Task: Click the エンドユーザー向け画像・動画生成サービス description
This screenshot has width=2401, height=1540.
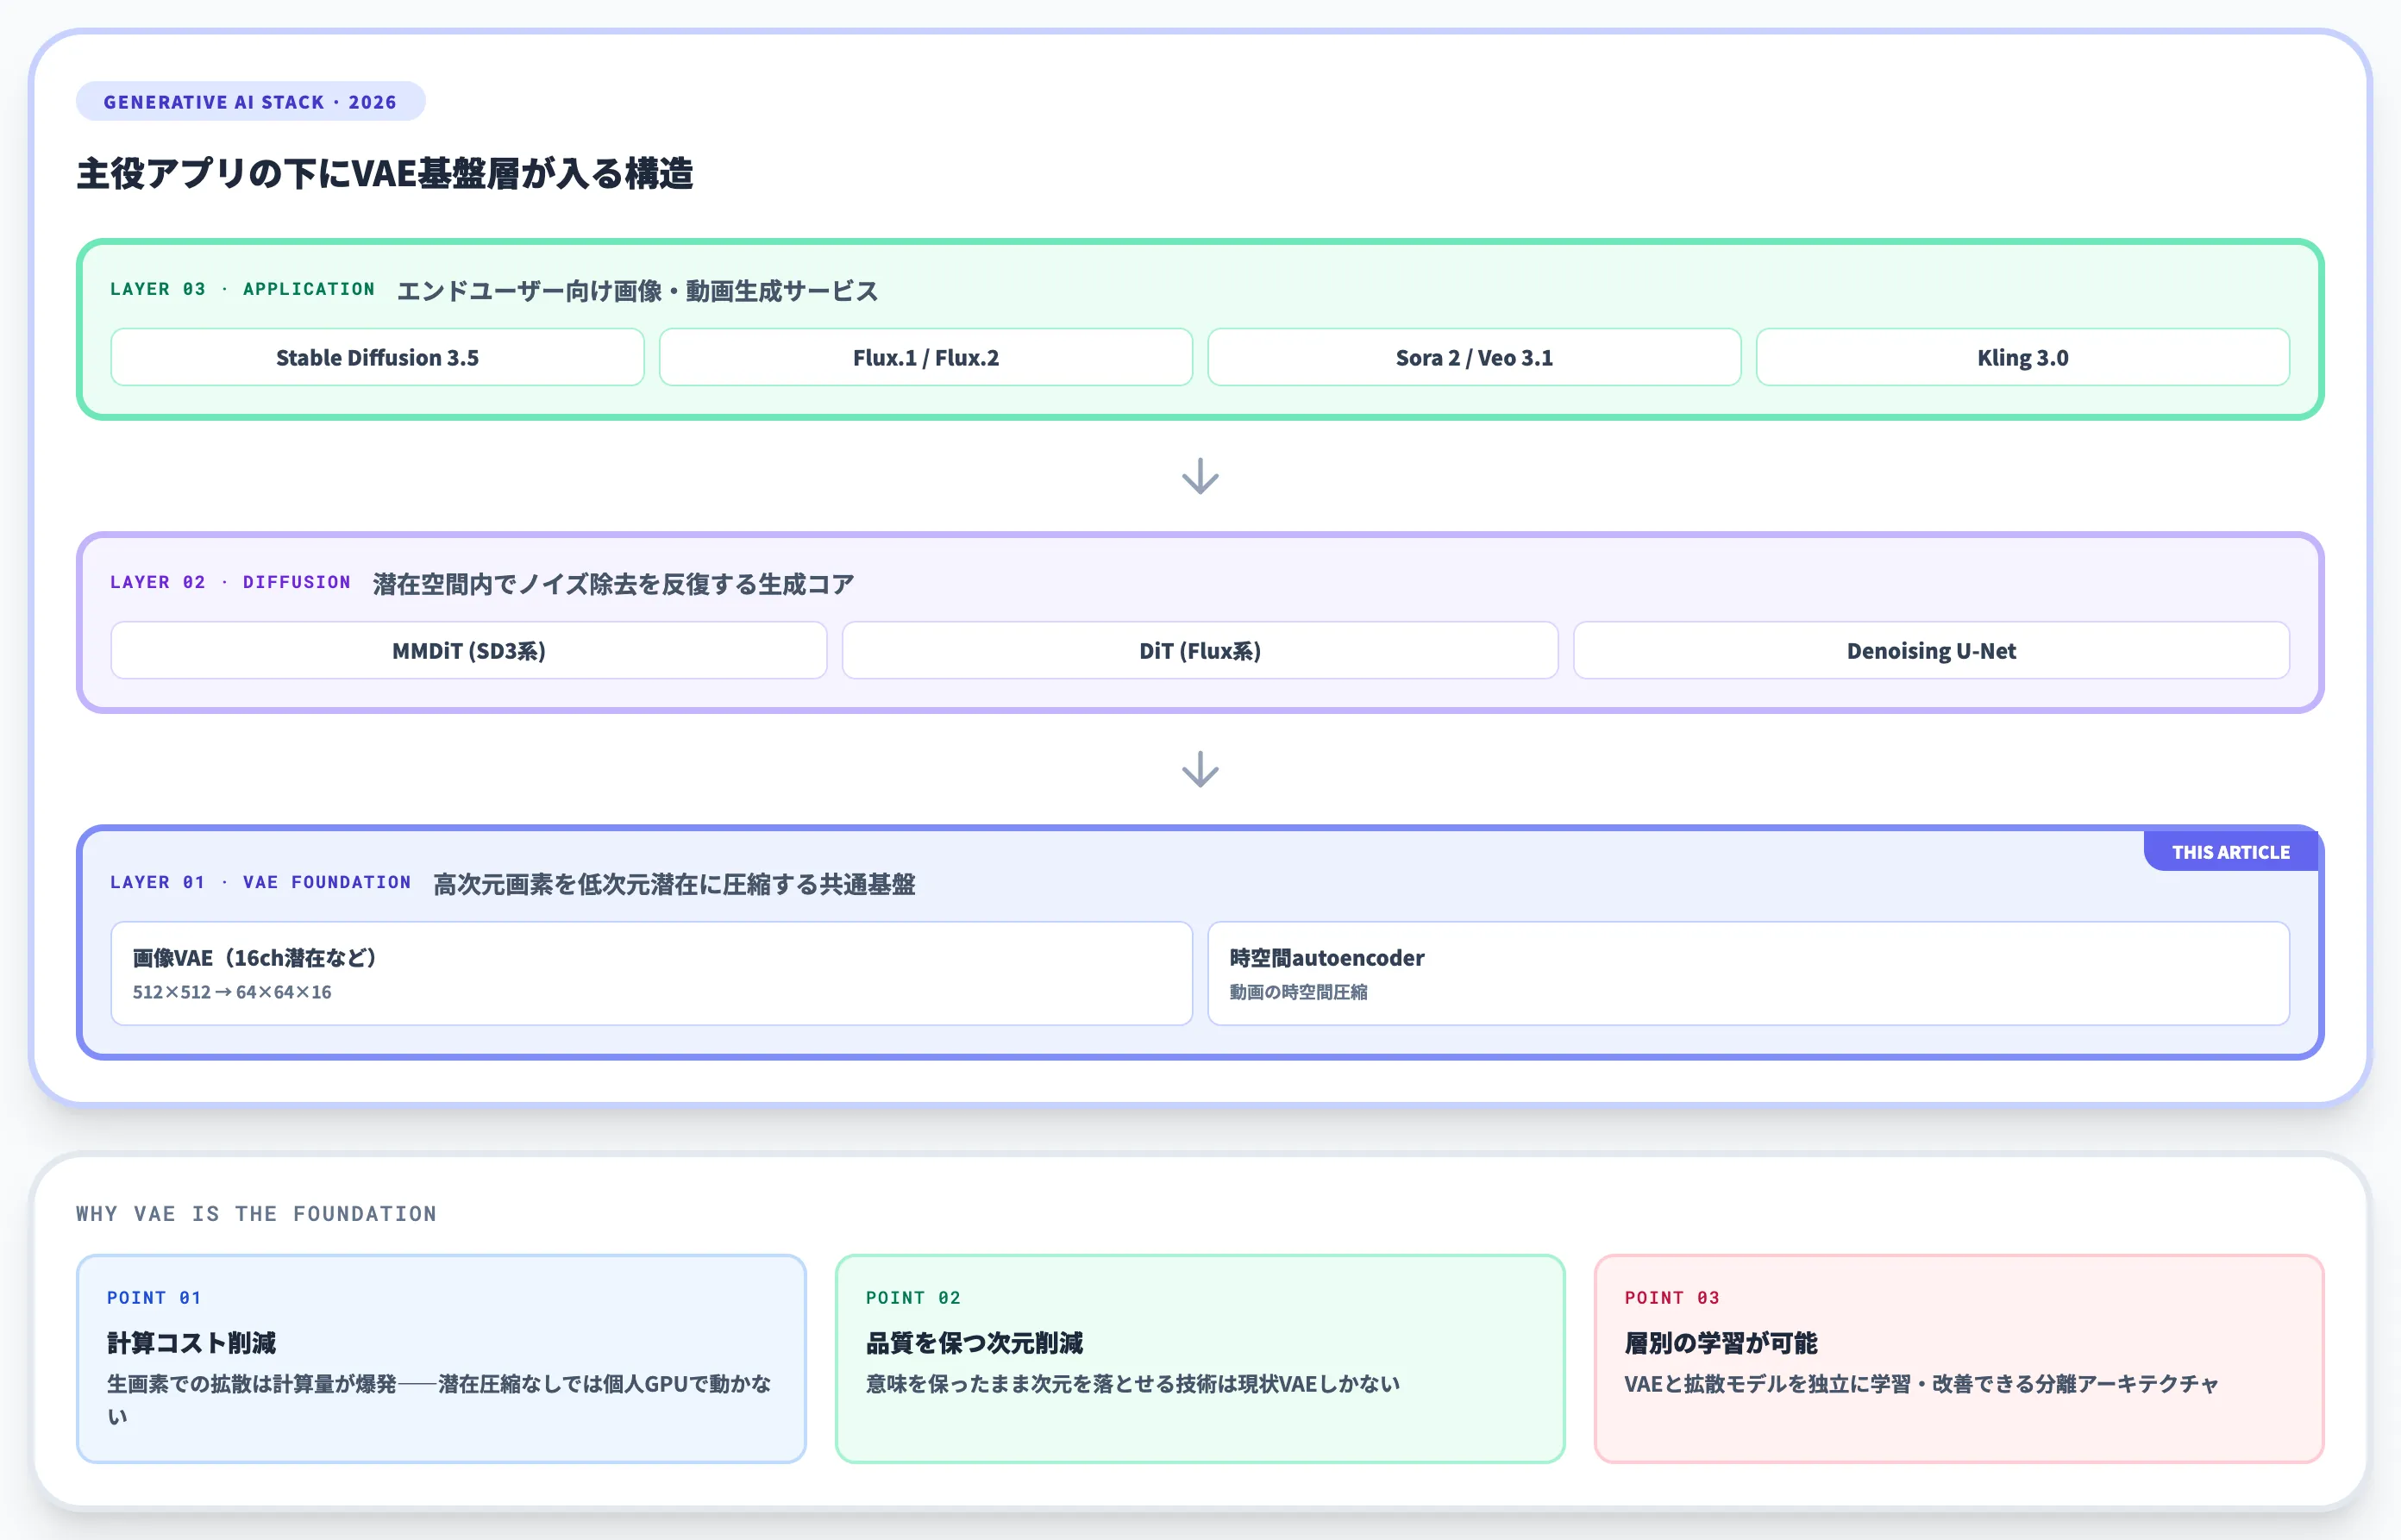Action: point(638,291)
